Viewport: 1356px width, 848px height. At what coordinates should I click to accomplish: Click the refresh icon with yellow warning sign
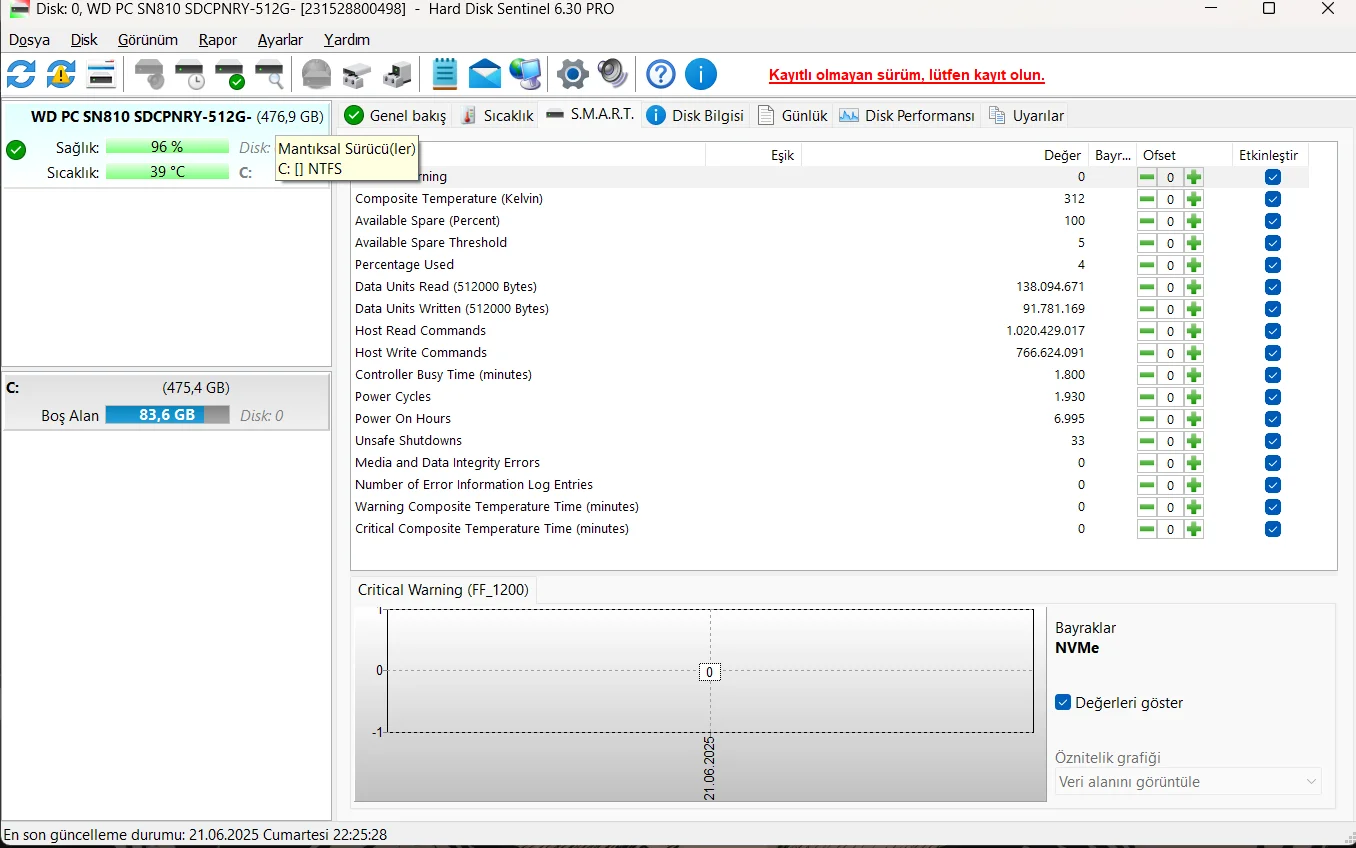(x=61, y=74)
